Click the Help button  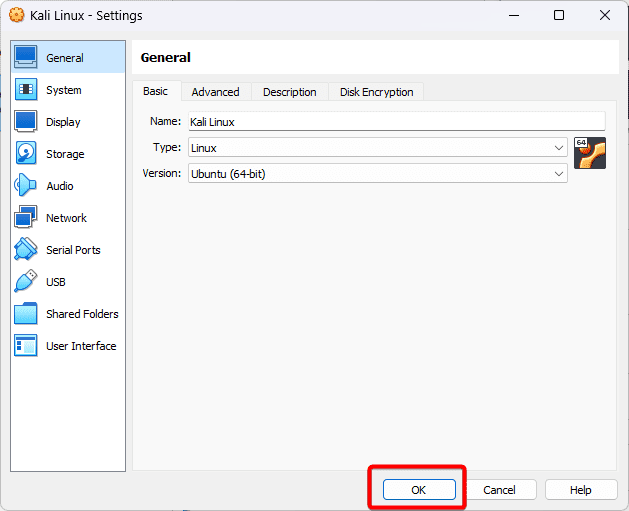581,489
